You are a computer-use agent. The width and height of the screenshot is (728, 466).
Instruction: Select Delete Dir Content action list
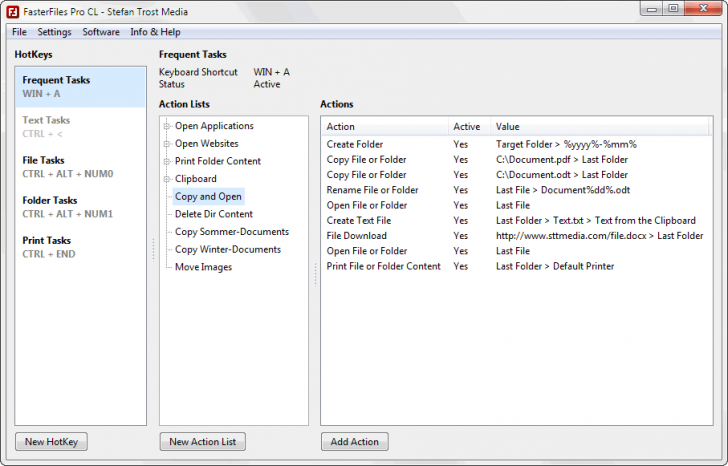tap(214, 214)
